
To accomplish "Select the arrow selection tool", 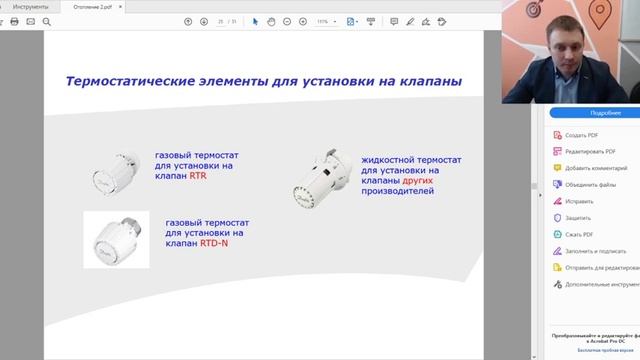I will 255,22.
